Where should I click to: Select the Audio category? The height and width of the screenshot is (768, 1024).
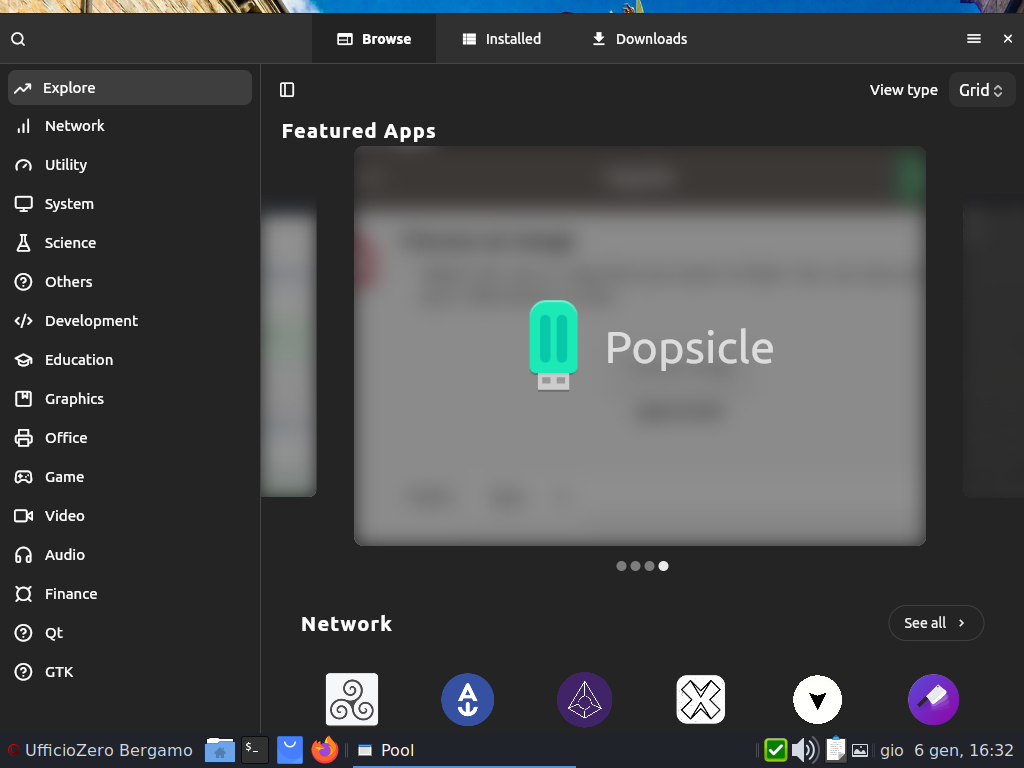[x=65, y=555]
